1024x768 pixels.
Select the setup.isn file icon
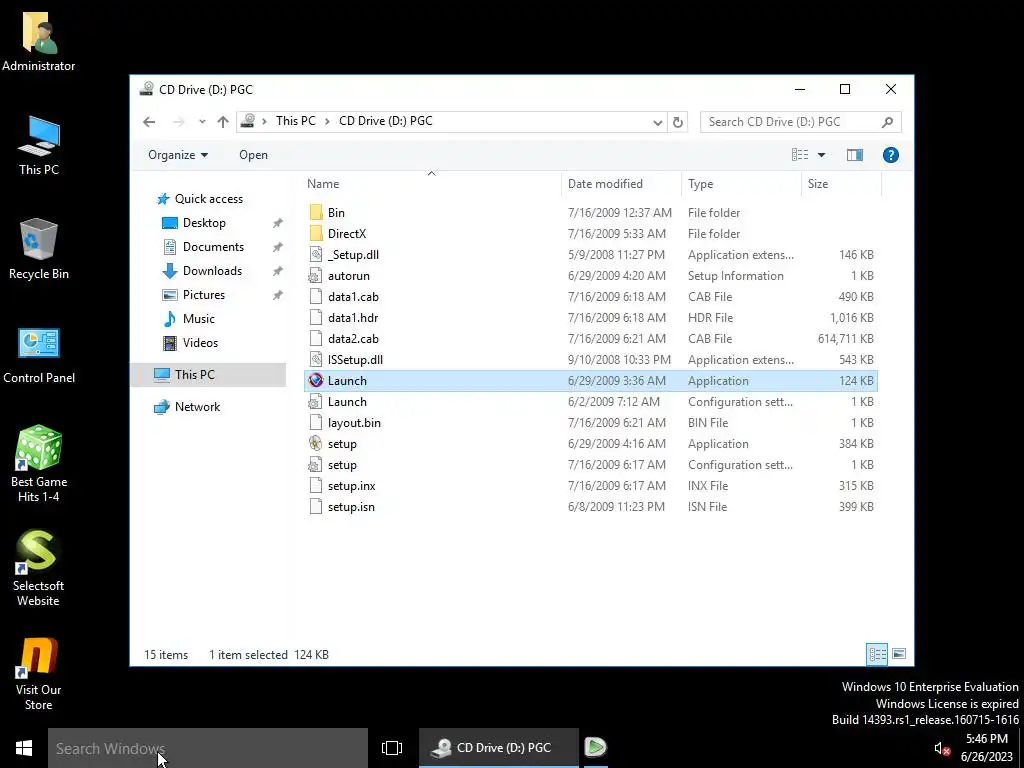pos(316,506)
